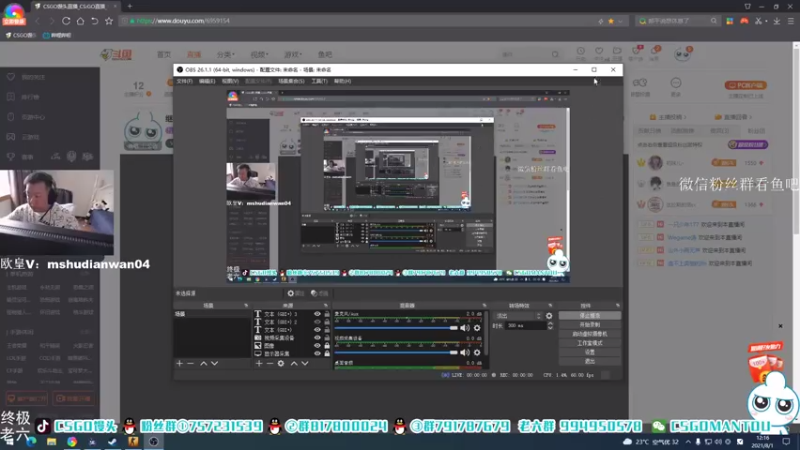Click 开始录制 start recording button
This screenshot has height=450, width=800.
click(x=590, y=325)
